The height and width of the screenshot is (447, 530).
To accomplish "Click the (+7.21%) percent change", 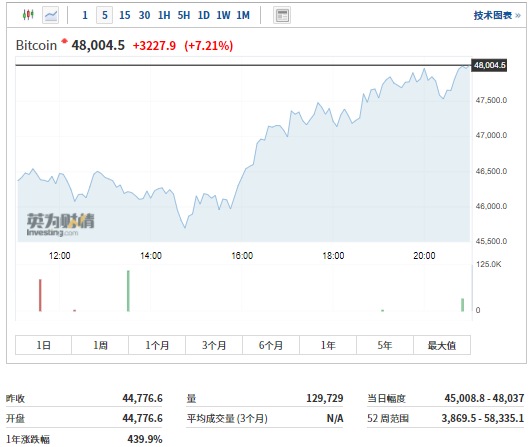I will (x=209, y=46).
